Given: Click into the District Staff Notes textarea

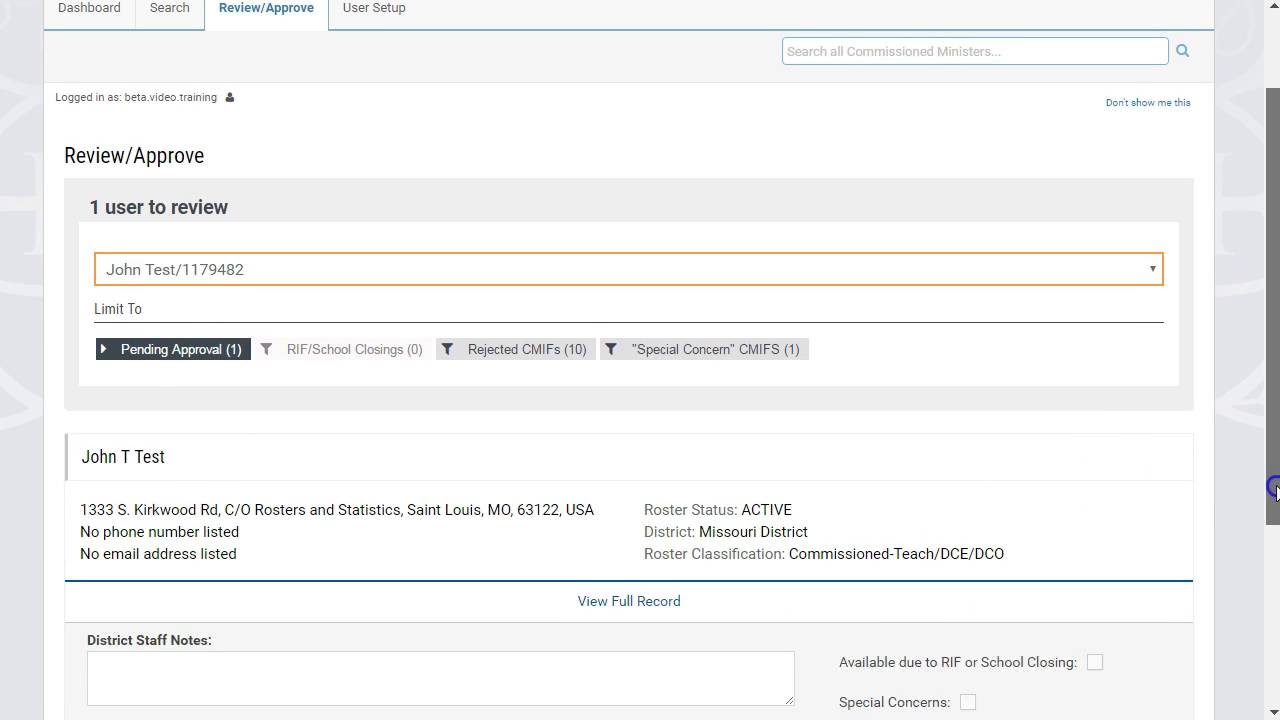Looking at the screenshot, I should click(x=441, y=678).
